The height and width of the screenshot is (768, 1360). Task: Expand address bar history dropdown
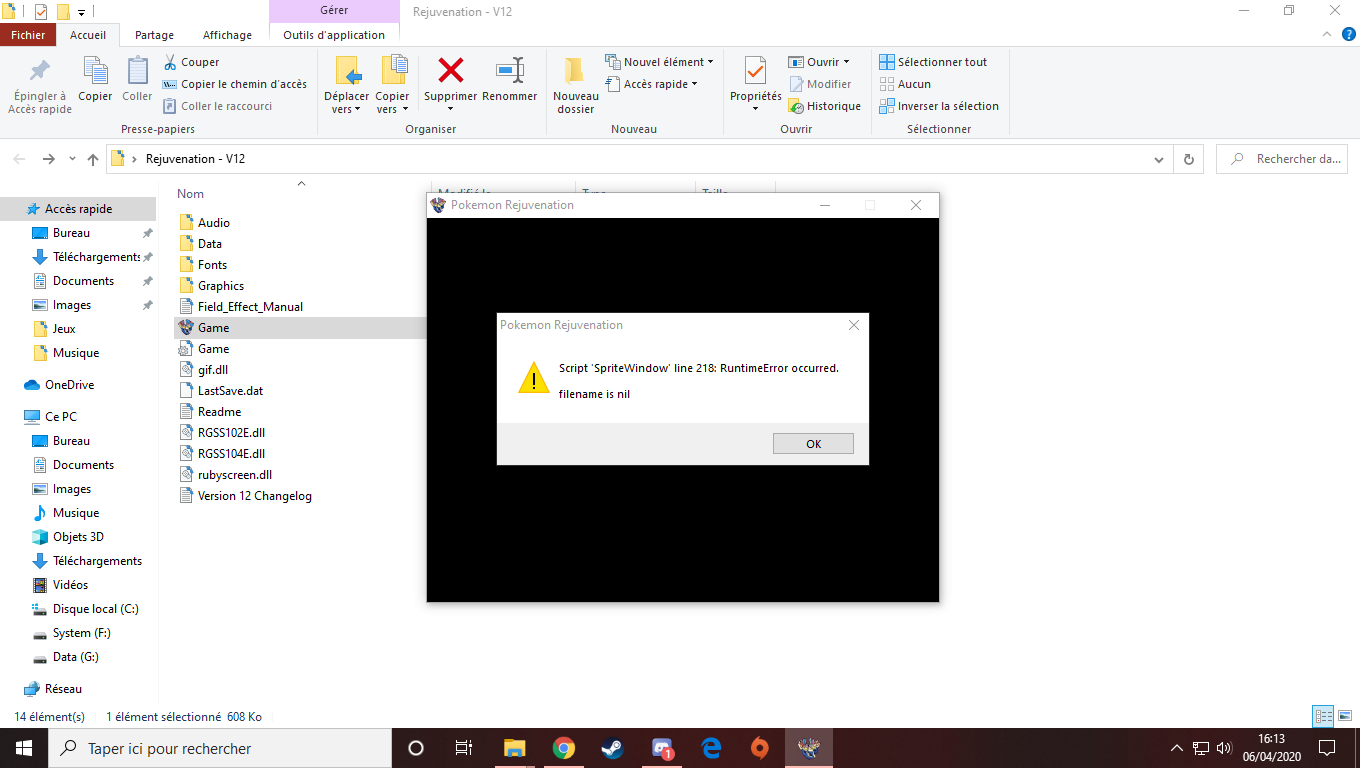[x=1158, y=159]
